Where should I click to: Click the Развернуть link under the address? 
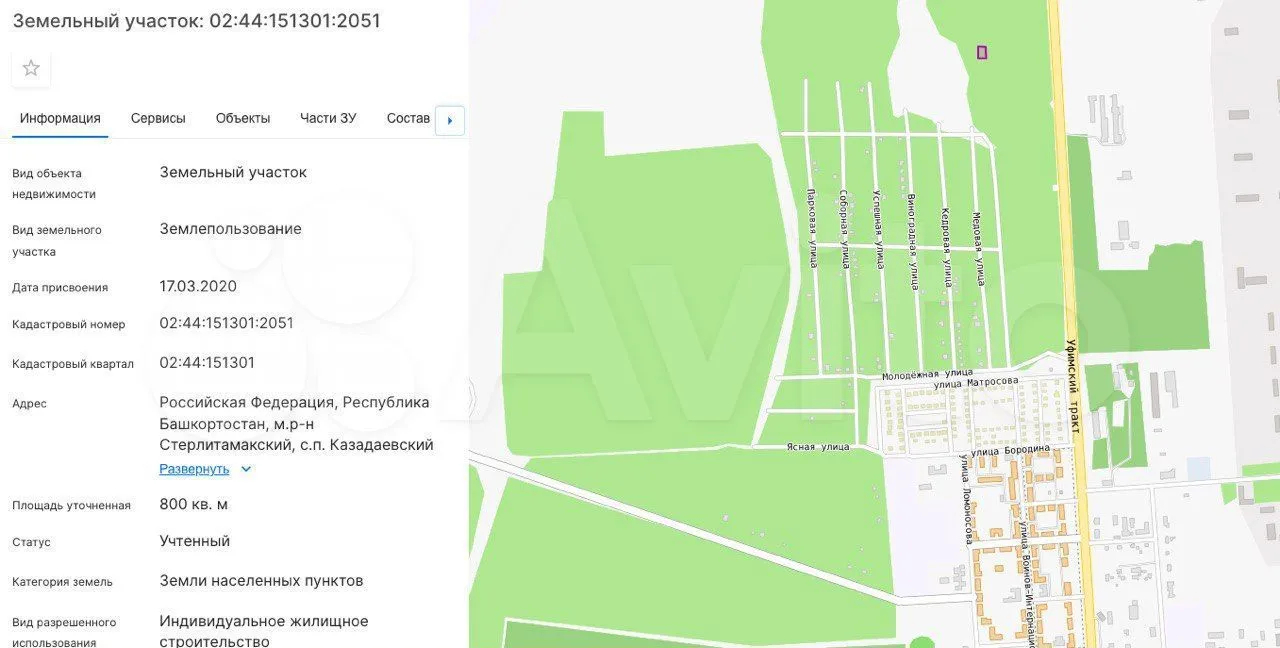194,469
